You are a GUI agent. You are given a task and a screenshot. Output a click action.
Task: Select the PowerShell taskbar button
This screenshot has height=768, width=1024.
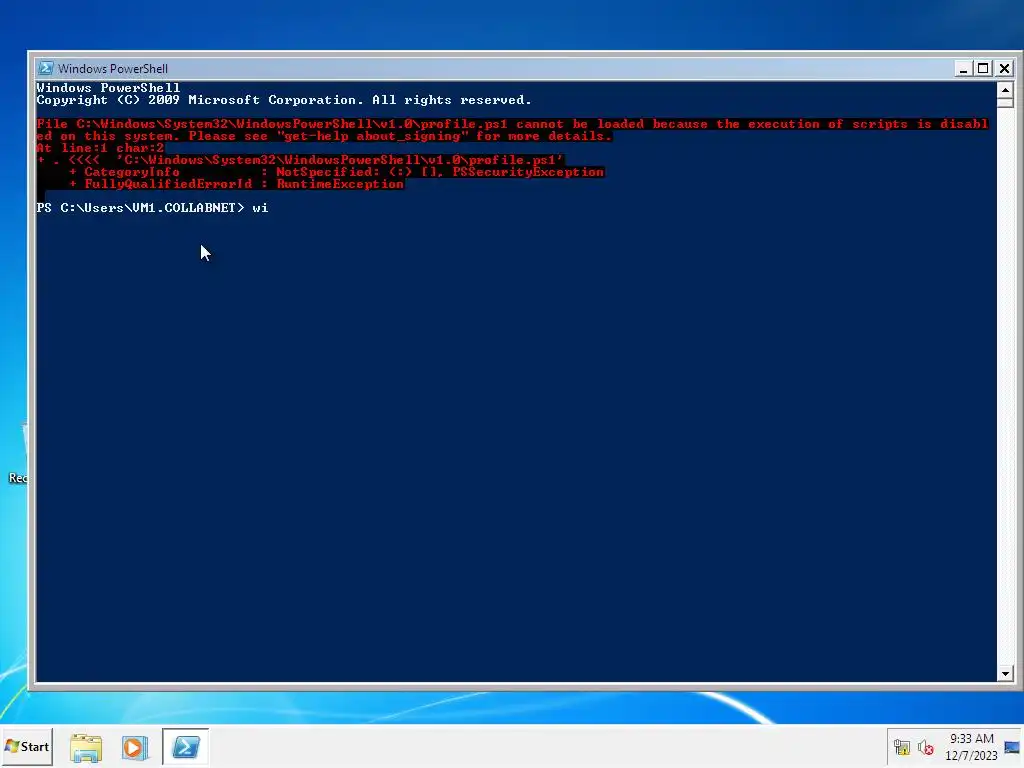point(185,746)
